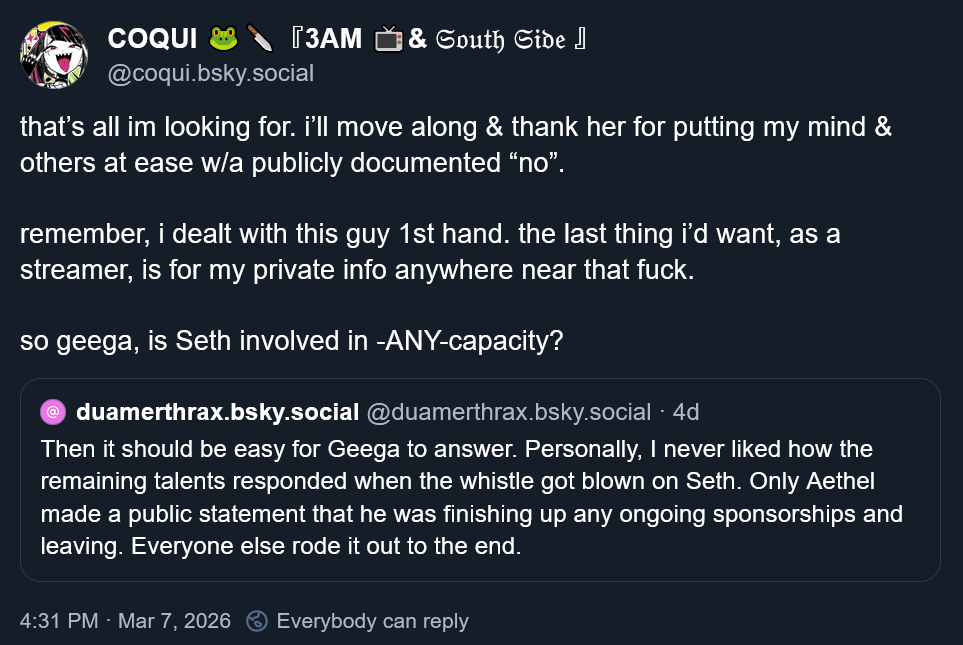This screenshot has width=963, height=645.
Task: Open the quoted post about Geega answering
Action: coord(480,480)
